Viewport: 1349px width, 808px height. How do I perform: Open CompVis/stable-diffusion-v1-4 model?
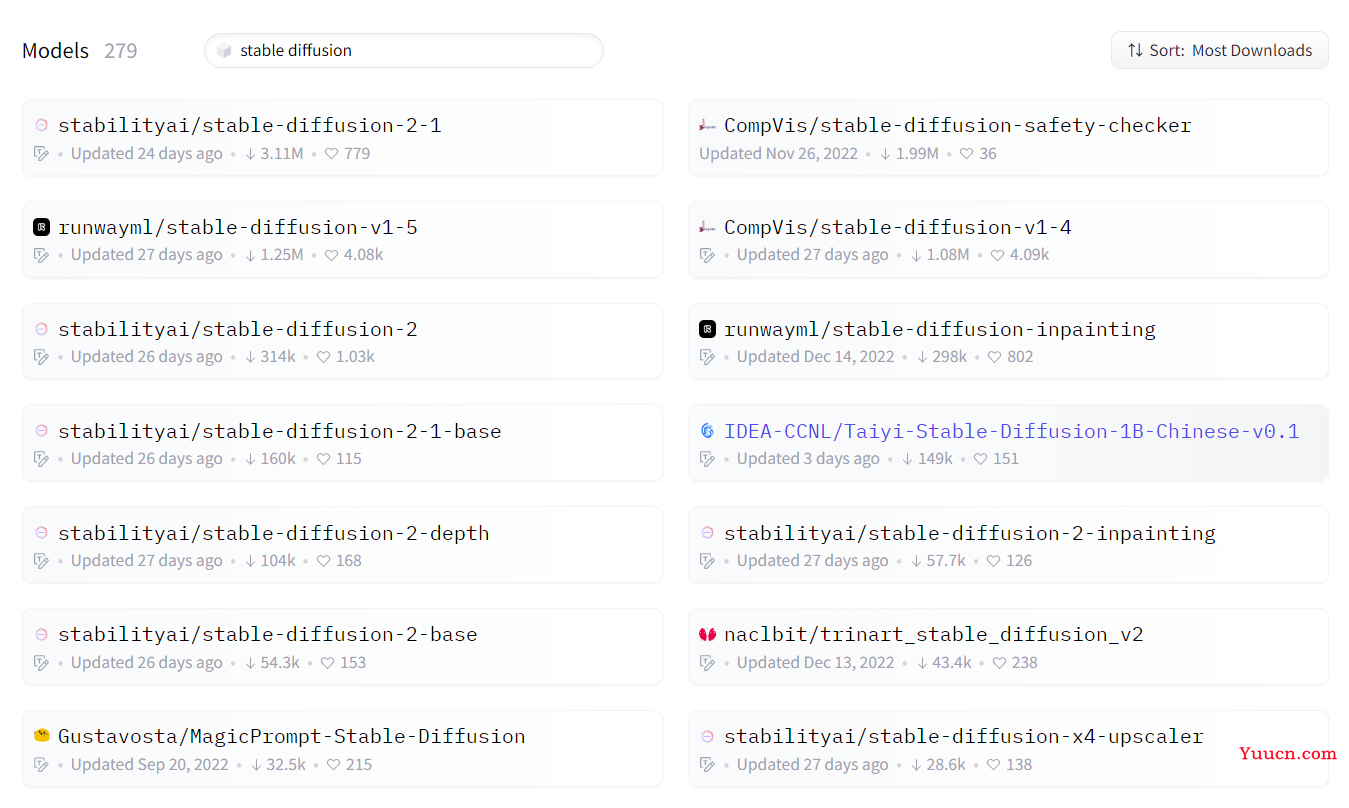click(1008, 240)
